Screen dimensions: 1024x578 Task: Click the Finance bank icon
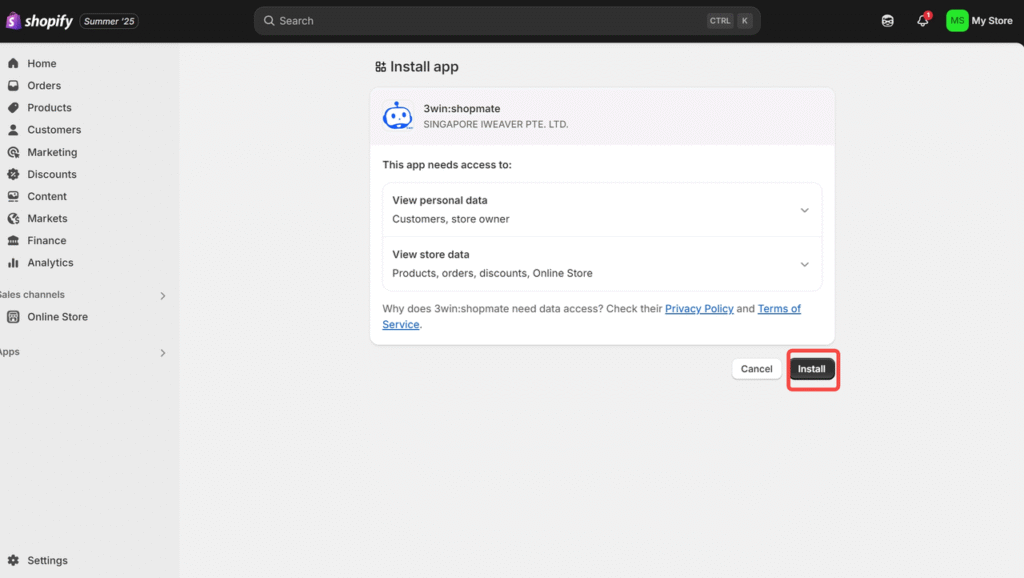pyautogui.click(x=13, y=240)
